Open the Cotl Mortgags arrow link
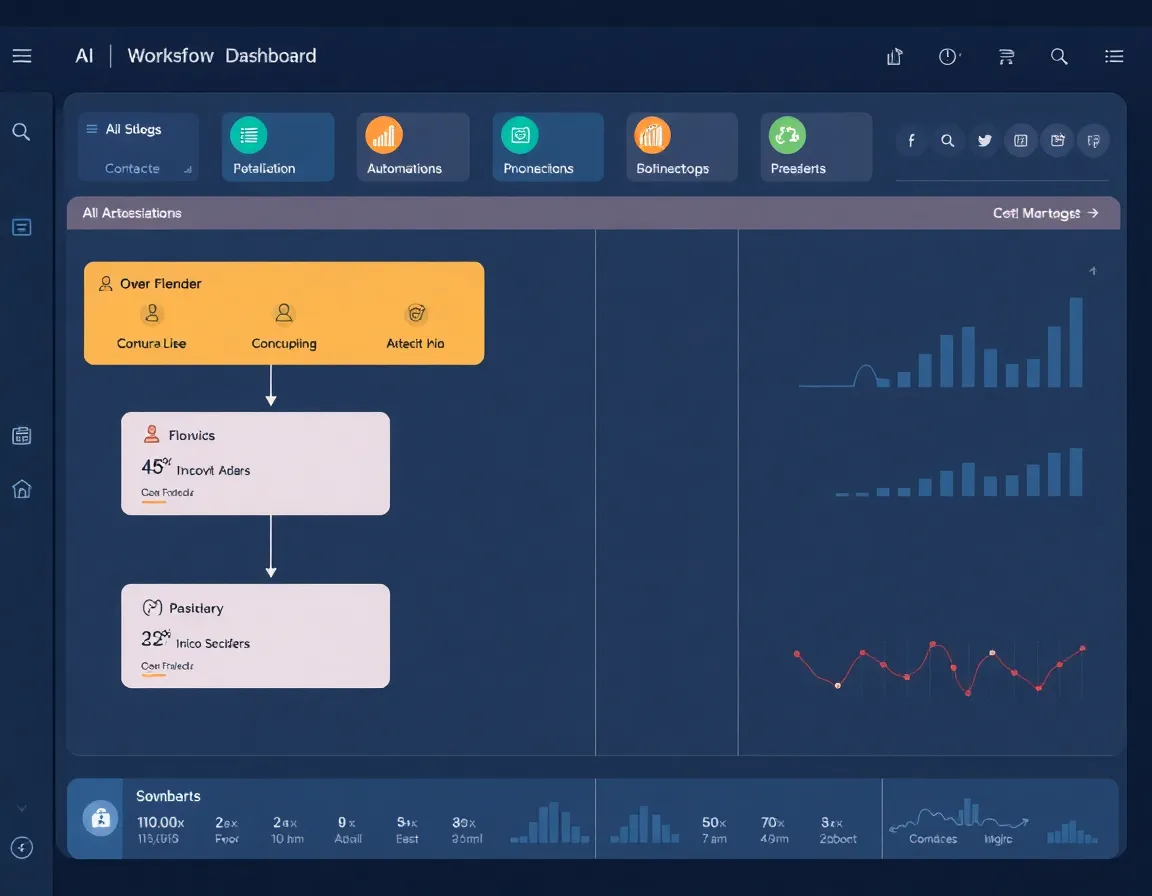The image size is (1152, 896). 1046,213
